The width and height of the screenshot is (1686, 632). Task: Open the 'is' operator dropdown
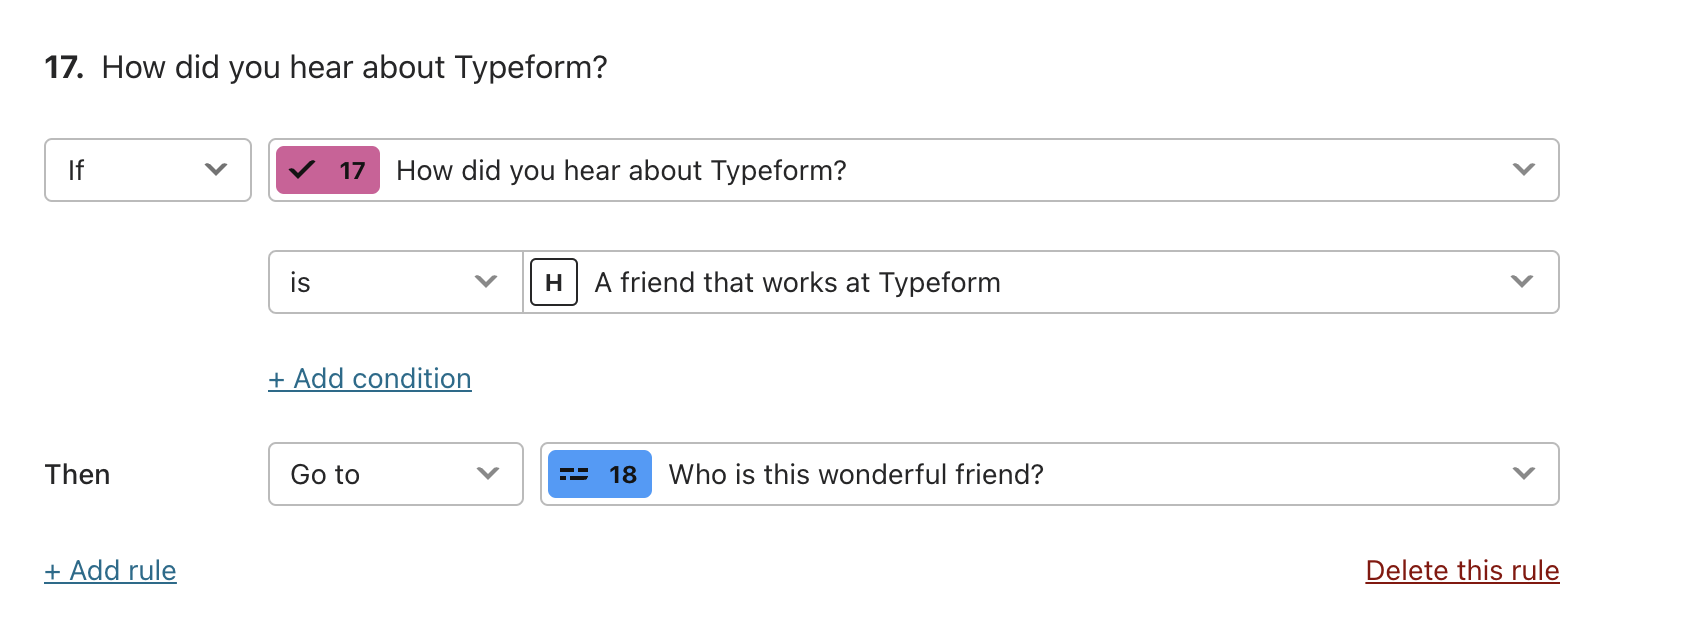tap(396, 282)
